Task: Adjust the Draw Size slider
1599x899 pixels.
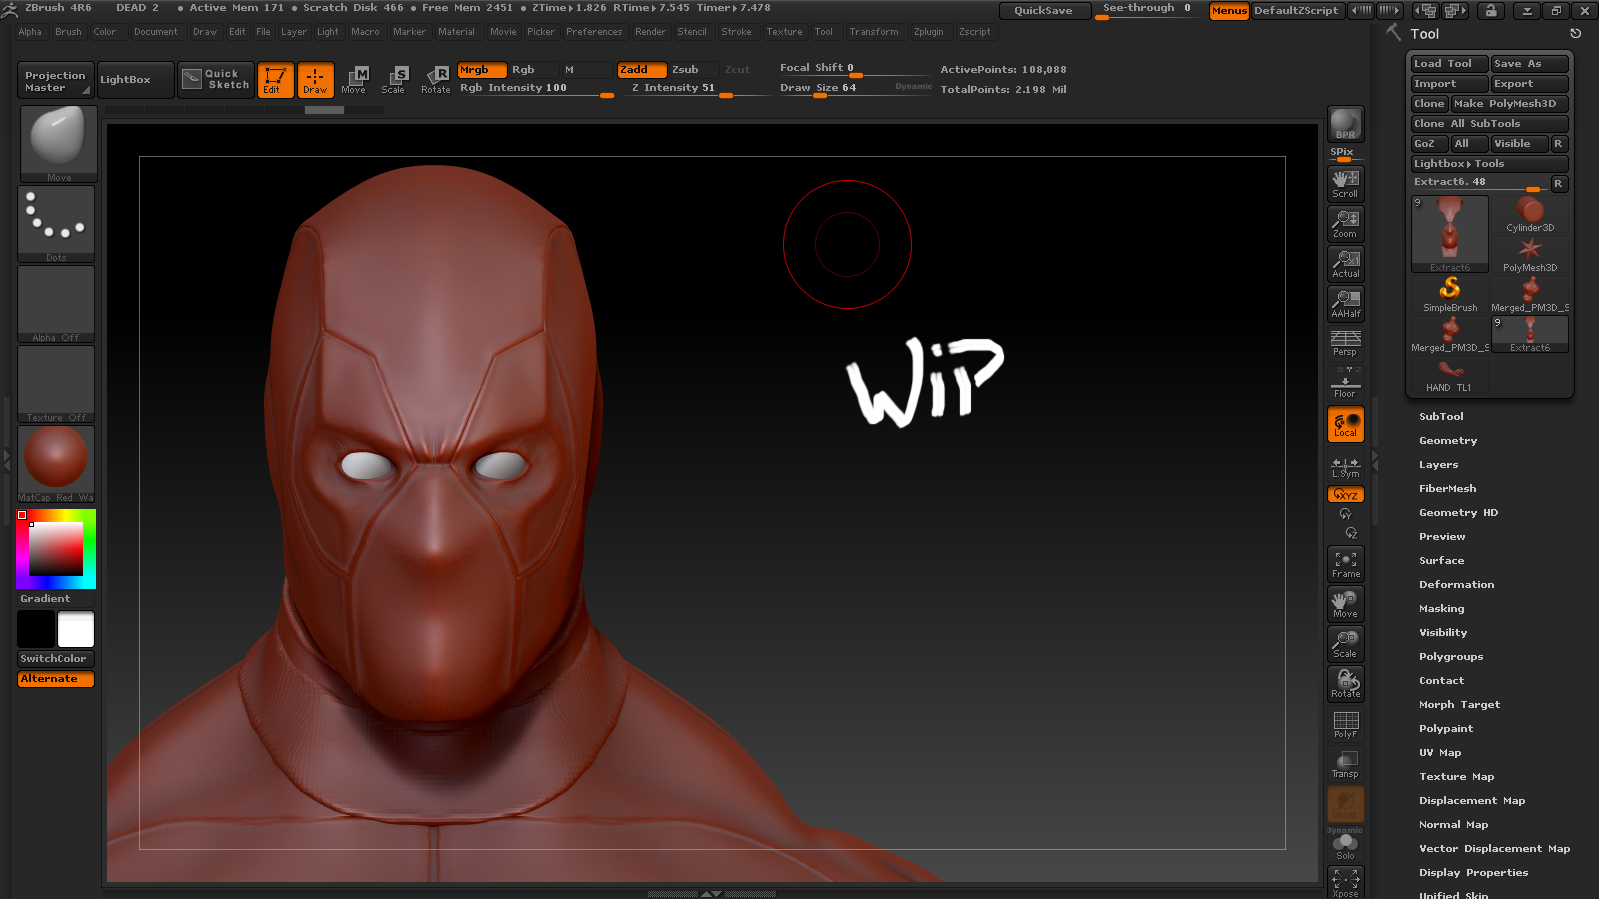Action: pos(855,88)
